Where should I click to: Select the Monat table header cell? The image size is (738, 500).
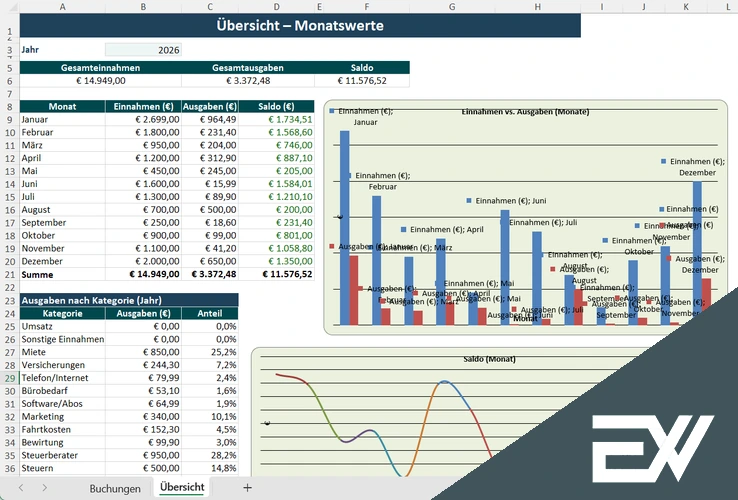(x=62, y=106)
